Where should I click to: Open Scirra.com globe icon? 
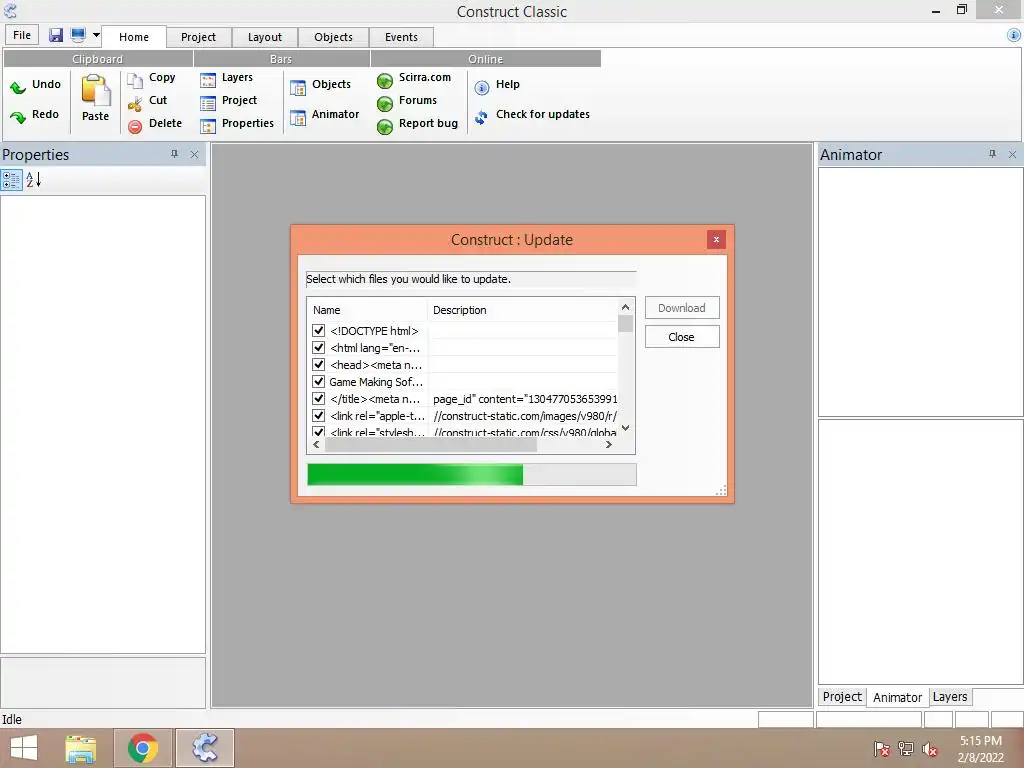[385, 80]
